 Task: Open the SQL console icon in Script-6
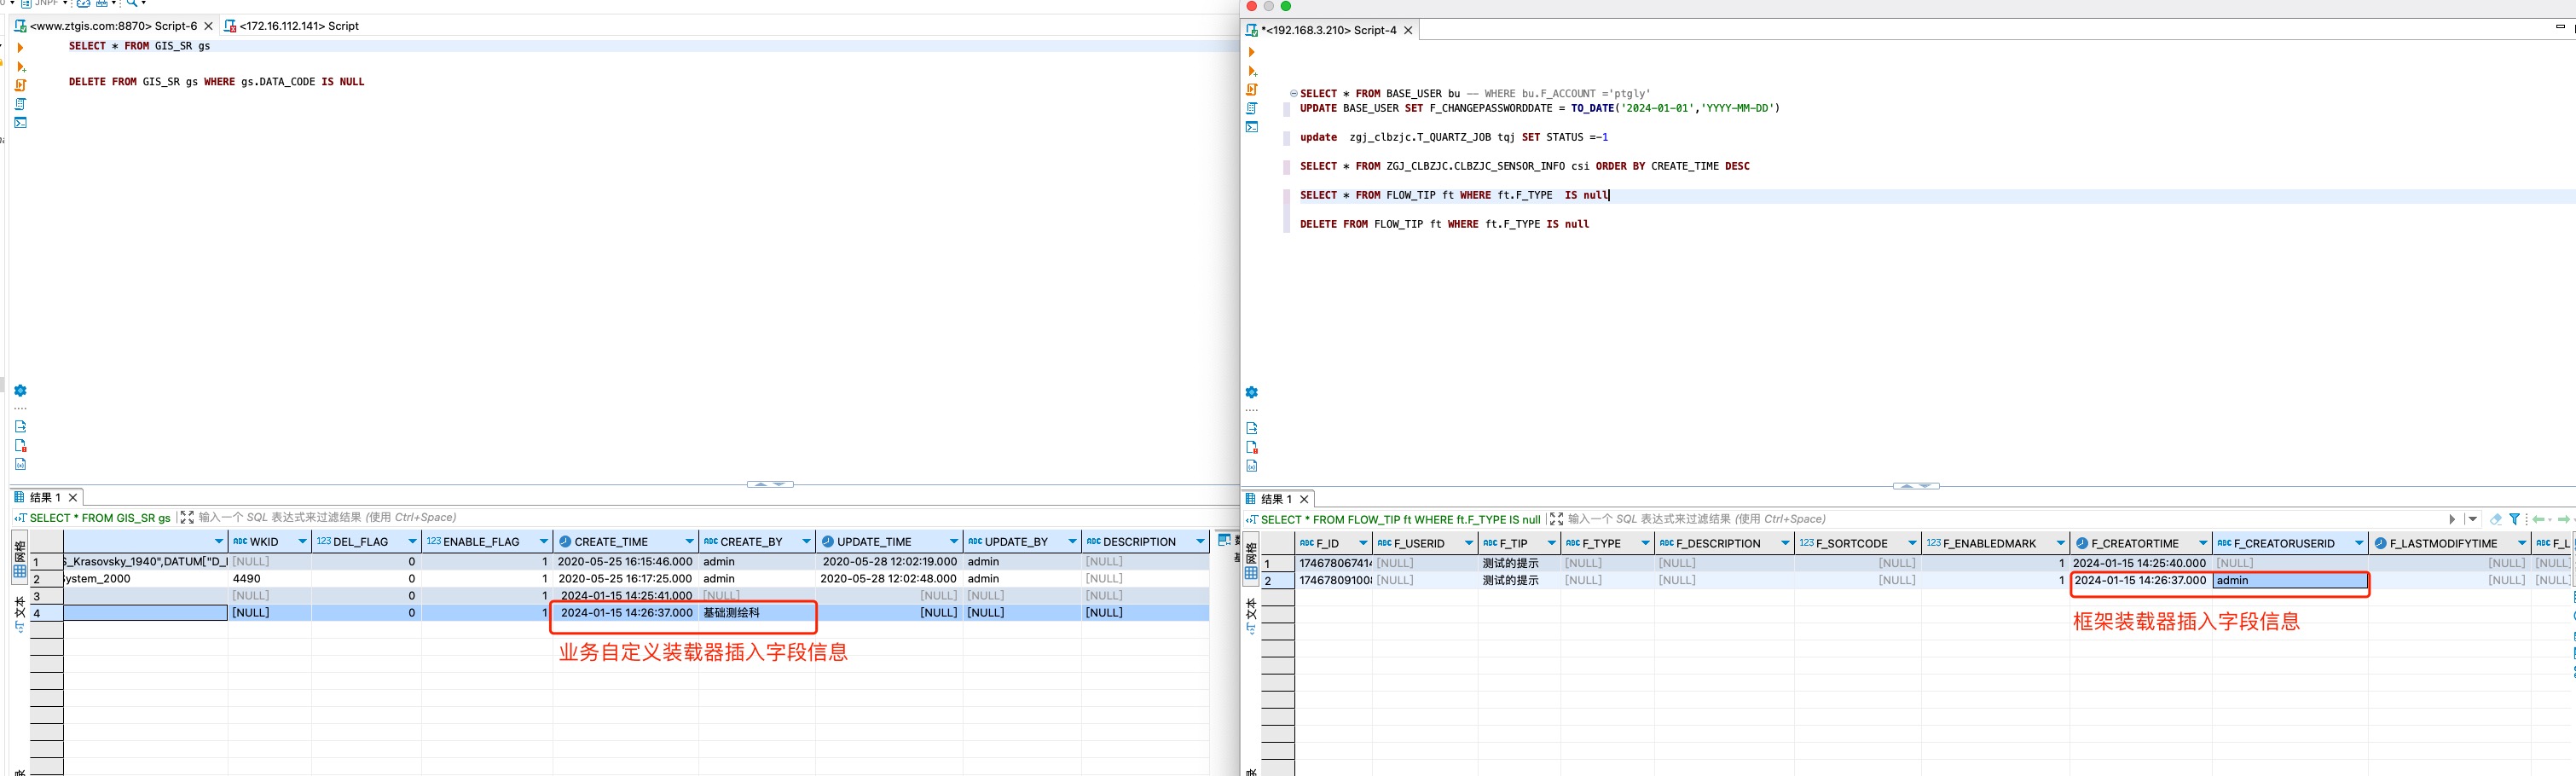(20, 123)
